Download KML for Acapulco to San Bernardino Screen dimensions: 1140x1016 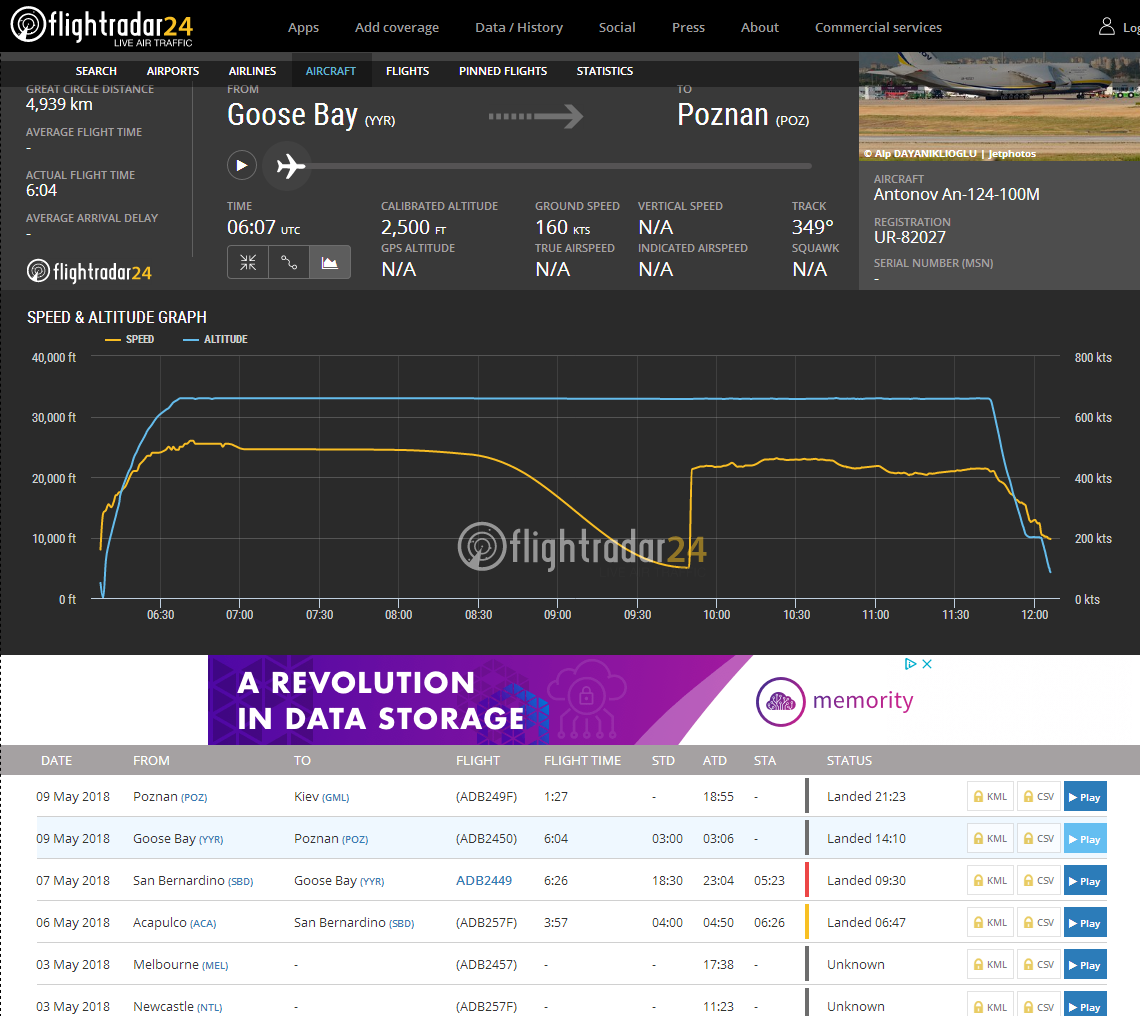[x=990, y=923]
